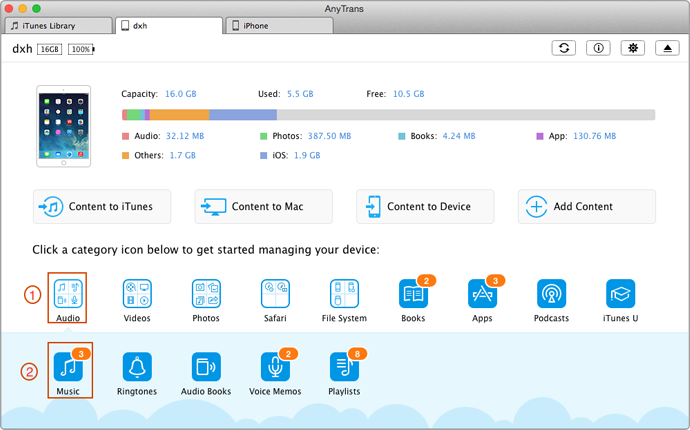Show device info with the i button
The height and width of the screenshot is (430, 690).
tap(598, 48)
